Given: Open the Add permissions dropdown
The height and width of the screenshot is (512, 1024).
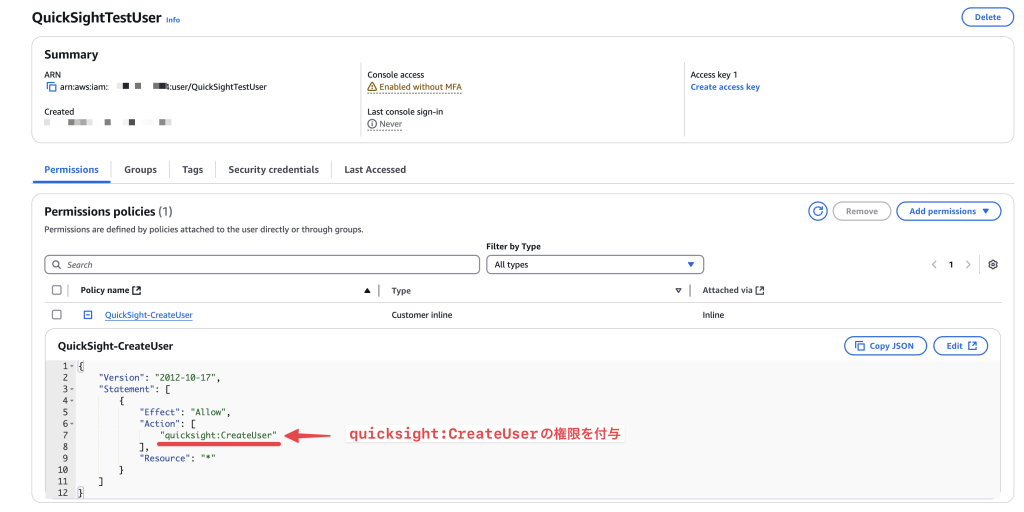Looking at the screenshot, I should (948, 212).
